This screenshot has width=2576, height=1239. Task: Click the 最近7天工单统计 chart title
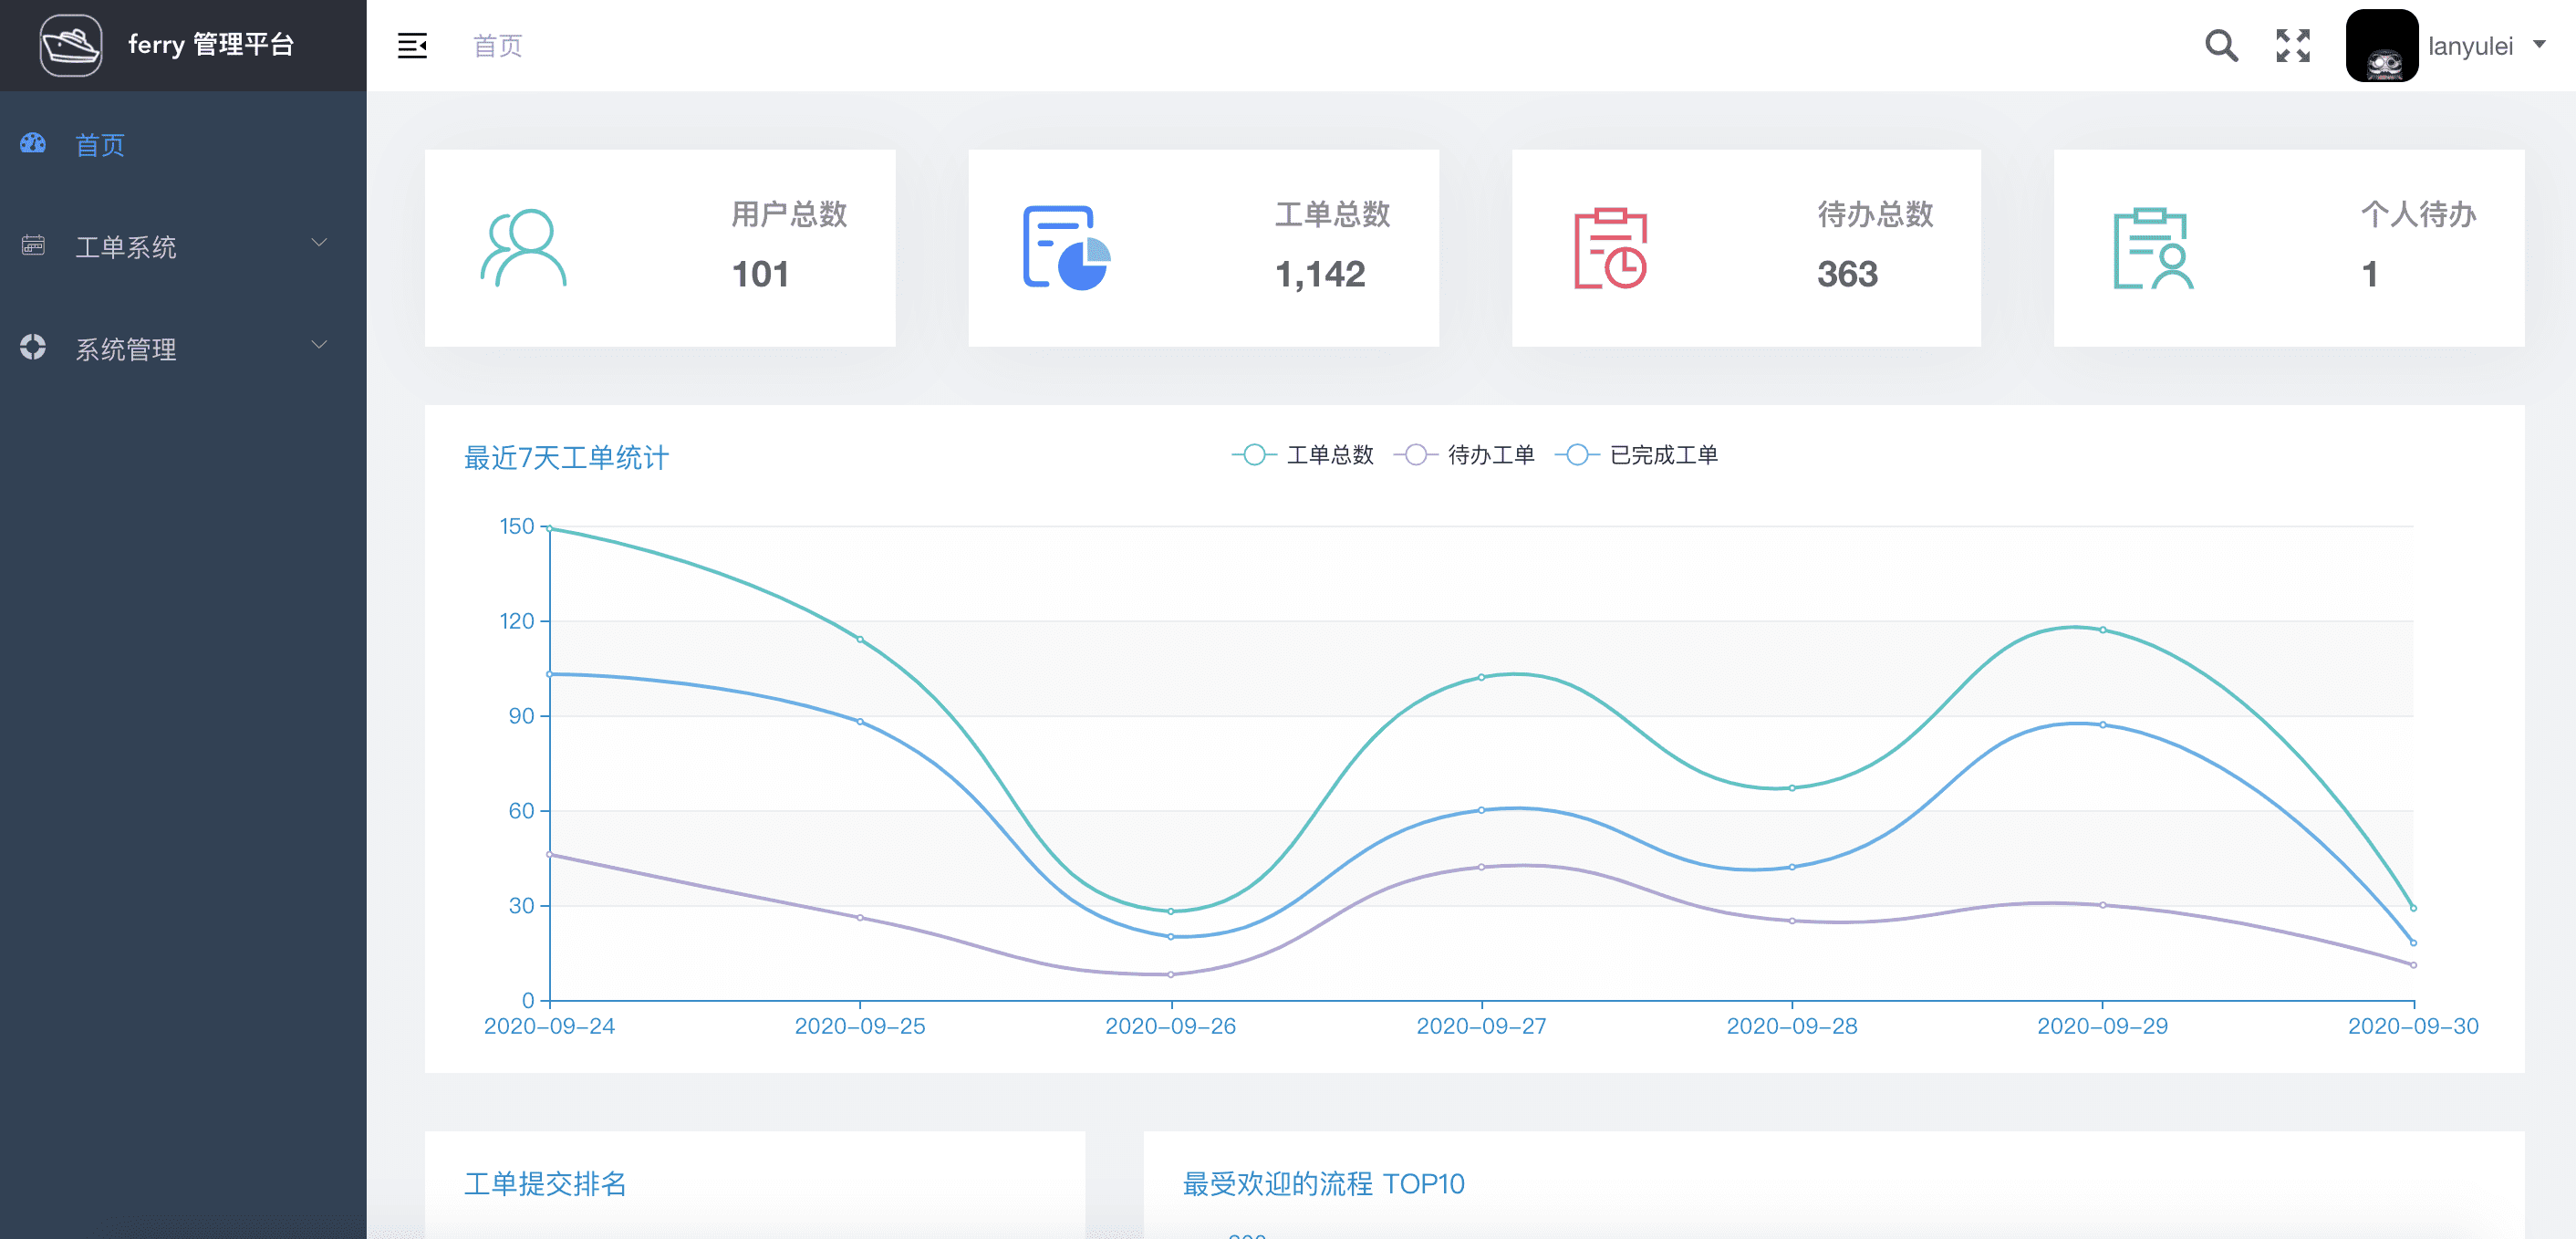(566, 458)
